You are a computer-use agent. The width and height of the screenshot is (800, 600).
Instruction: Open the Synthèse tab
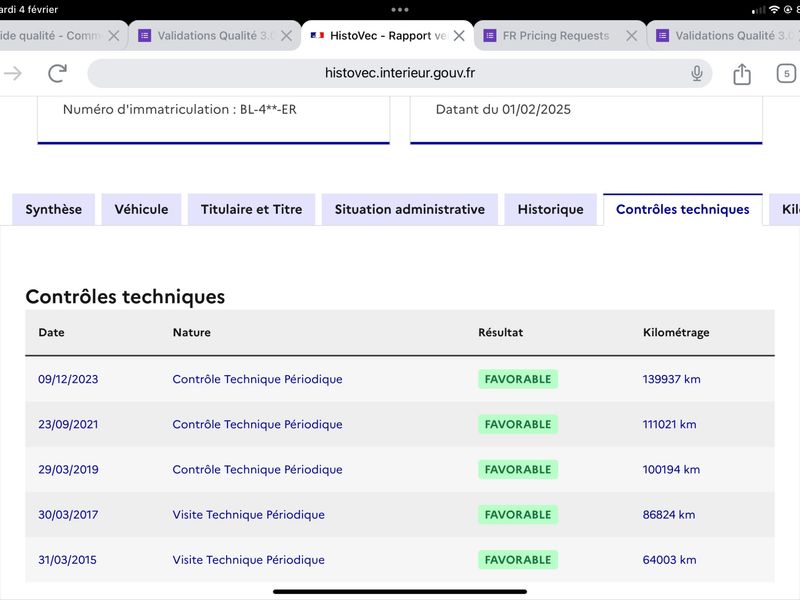pyautogui.click(x=54, y=210)
